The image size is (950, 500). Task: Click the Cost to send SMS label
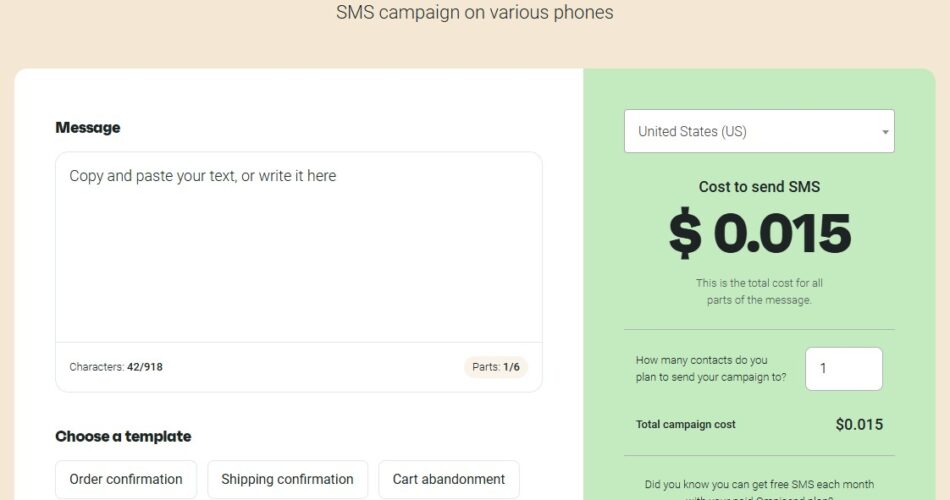click(x=759, y=187)
